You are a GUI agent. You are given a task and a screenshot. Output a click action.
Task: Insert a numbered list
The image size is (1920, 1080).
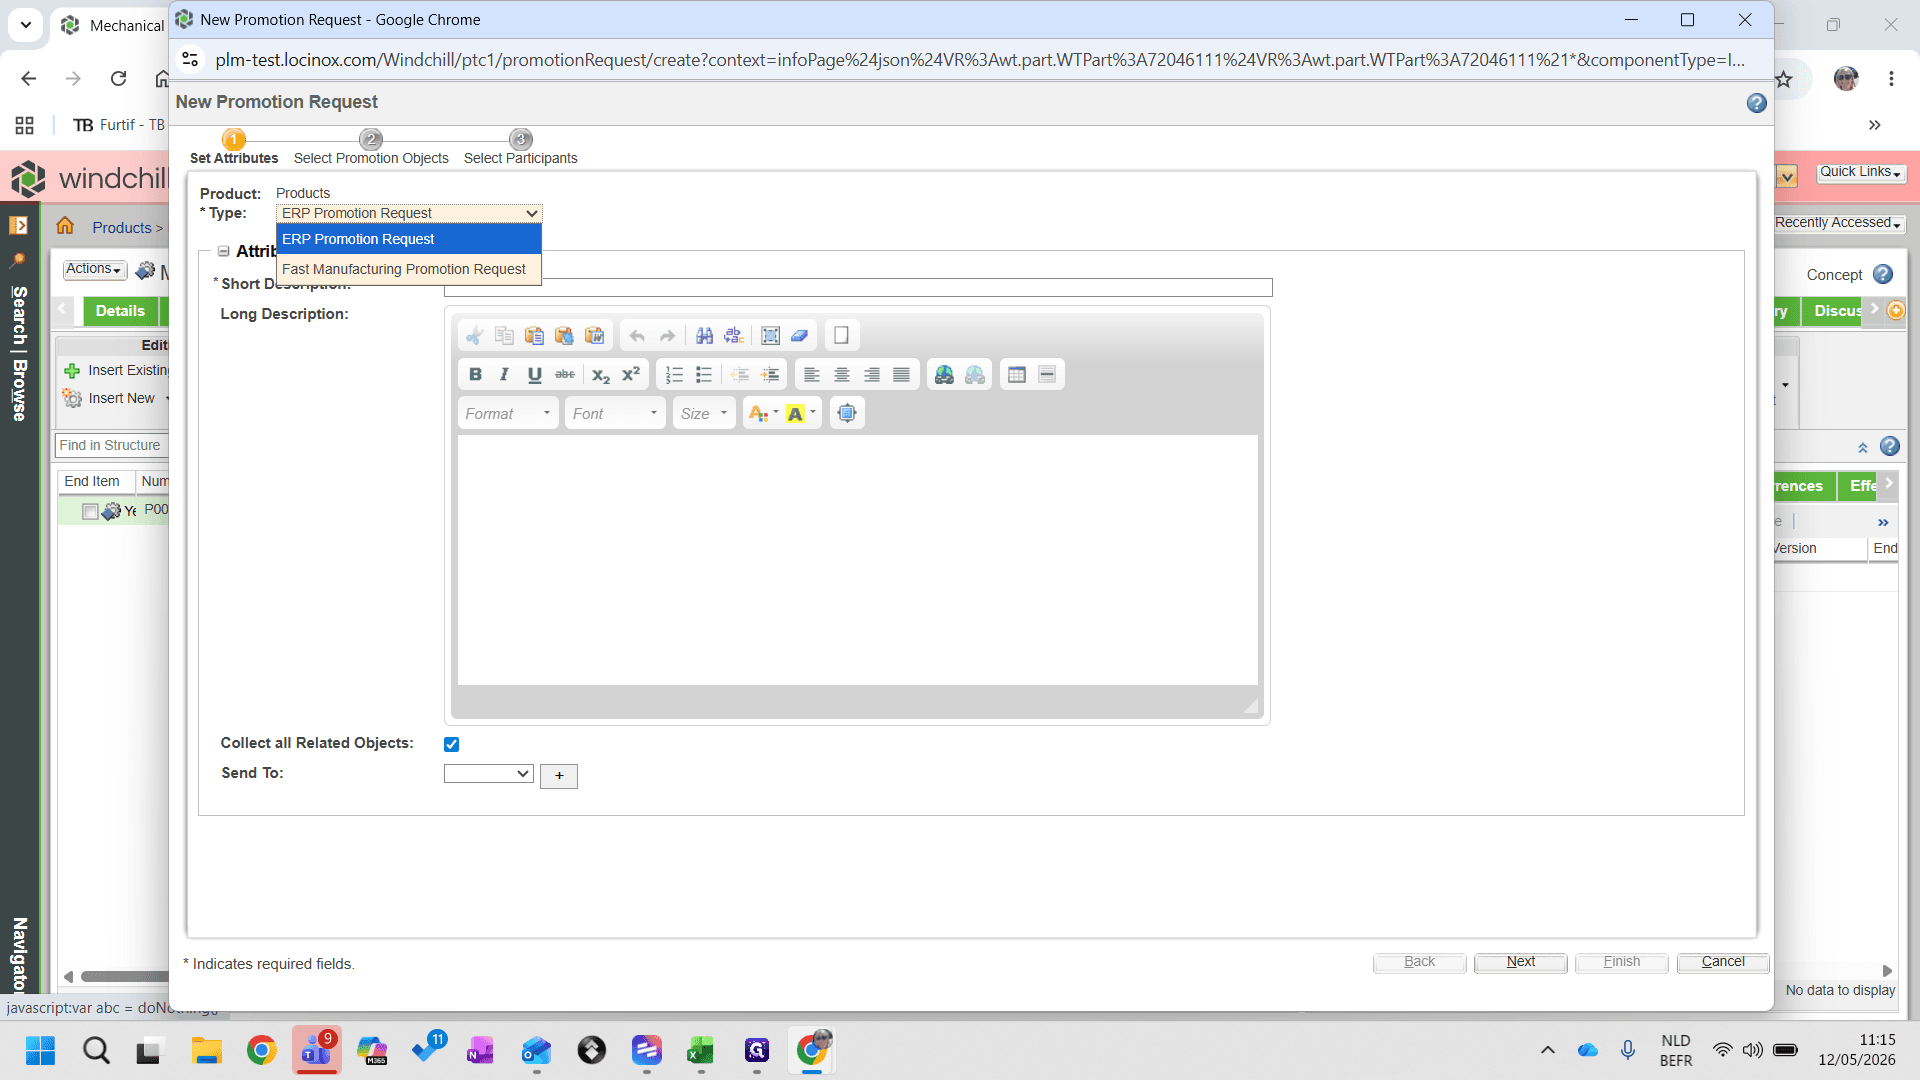coord(674,374)
